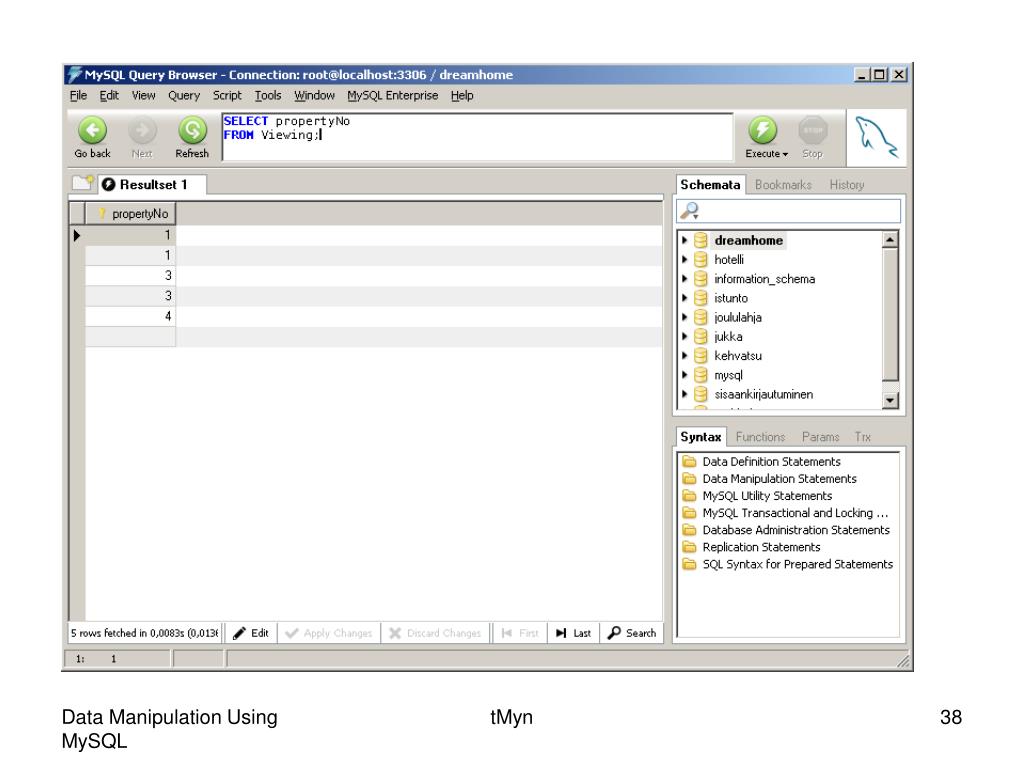
Task: Expand the sisaankirjautuminen schema tree node
Action: pos(684,394)
